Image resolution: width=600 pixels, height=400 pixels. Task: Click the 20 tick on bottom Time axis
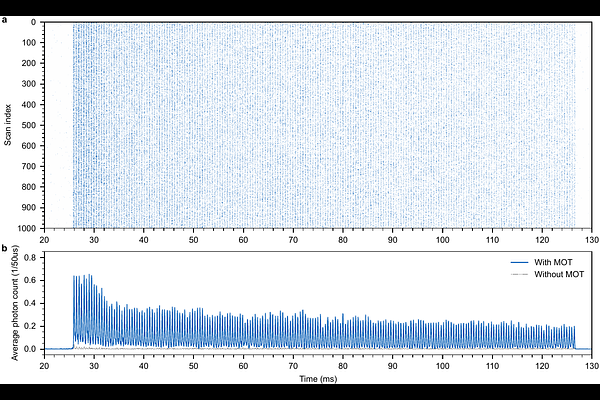(44, 365)
